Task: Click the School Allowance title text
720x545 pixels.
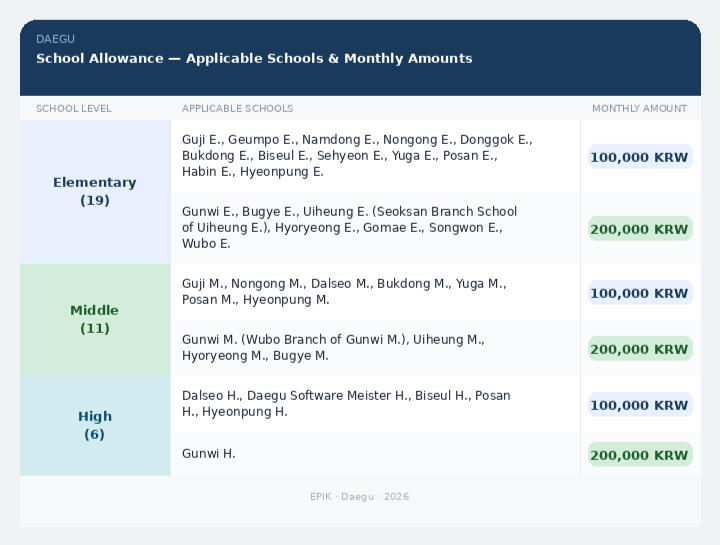Action: (254, 58)
